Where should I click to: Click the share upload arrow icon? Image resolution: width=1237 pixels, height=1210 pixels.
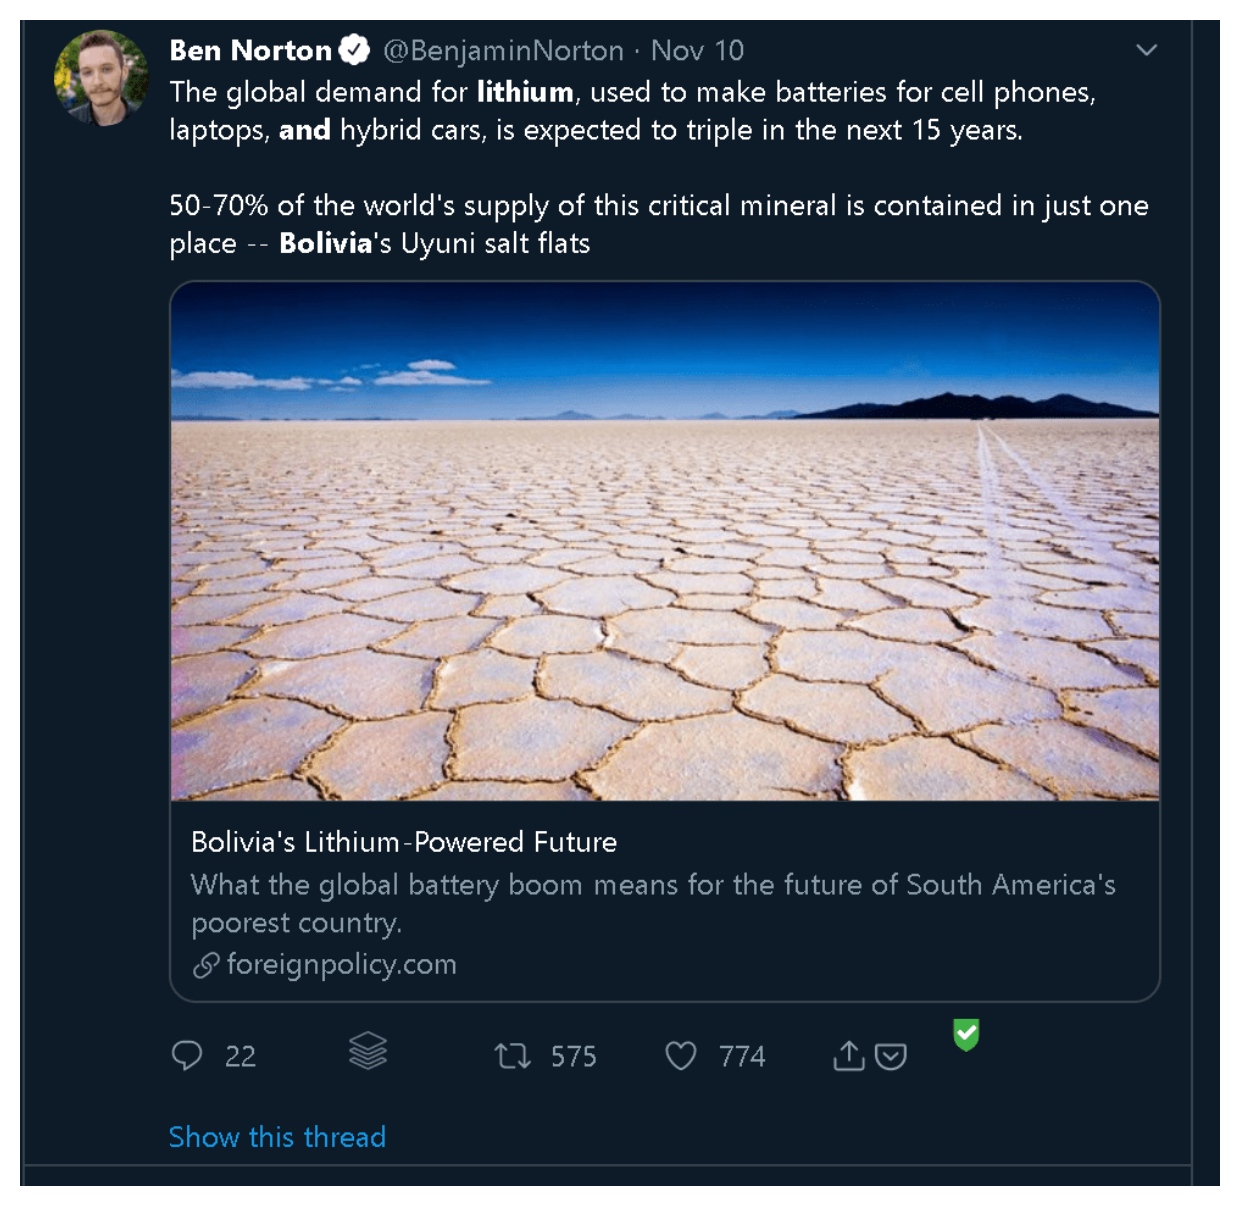(x=848, y=1056)
